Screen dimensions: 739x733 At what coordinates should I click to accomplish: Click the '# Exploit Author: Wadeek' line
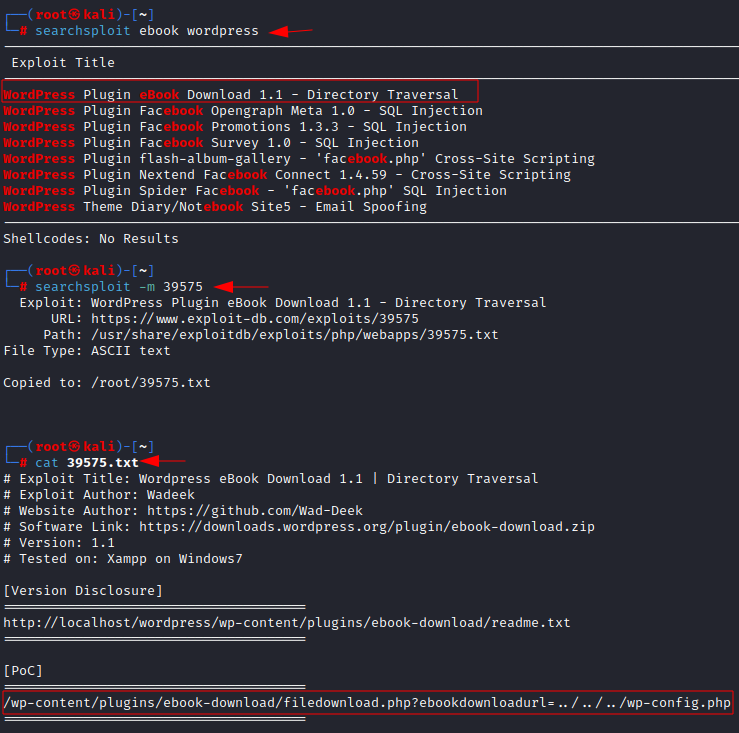(99, 495)
